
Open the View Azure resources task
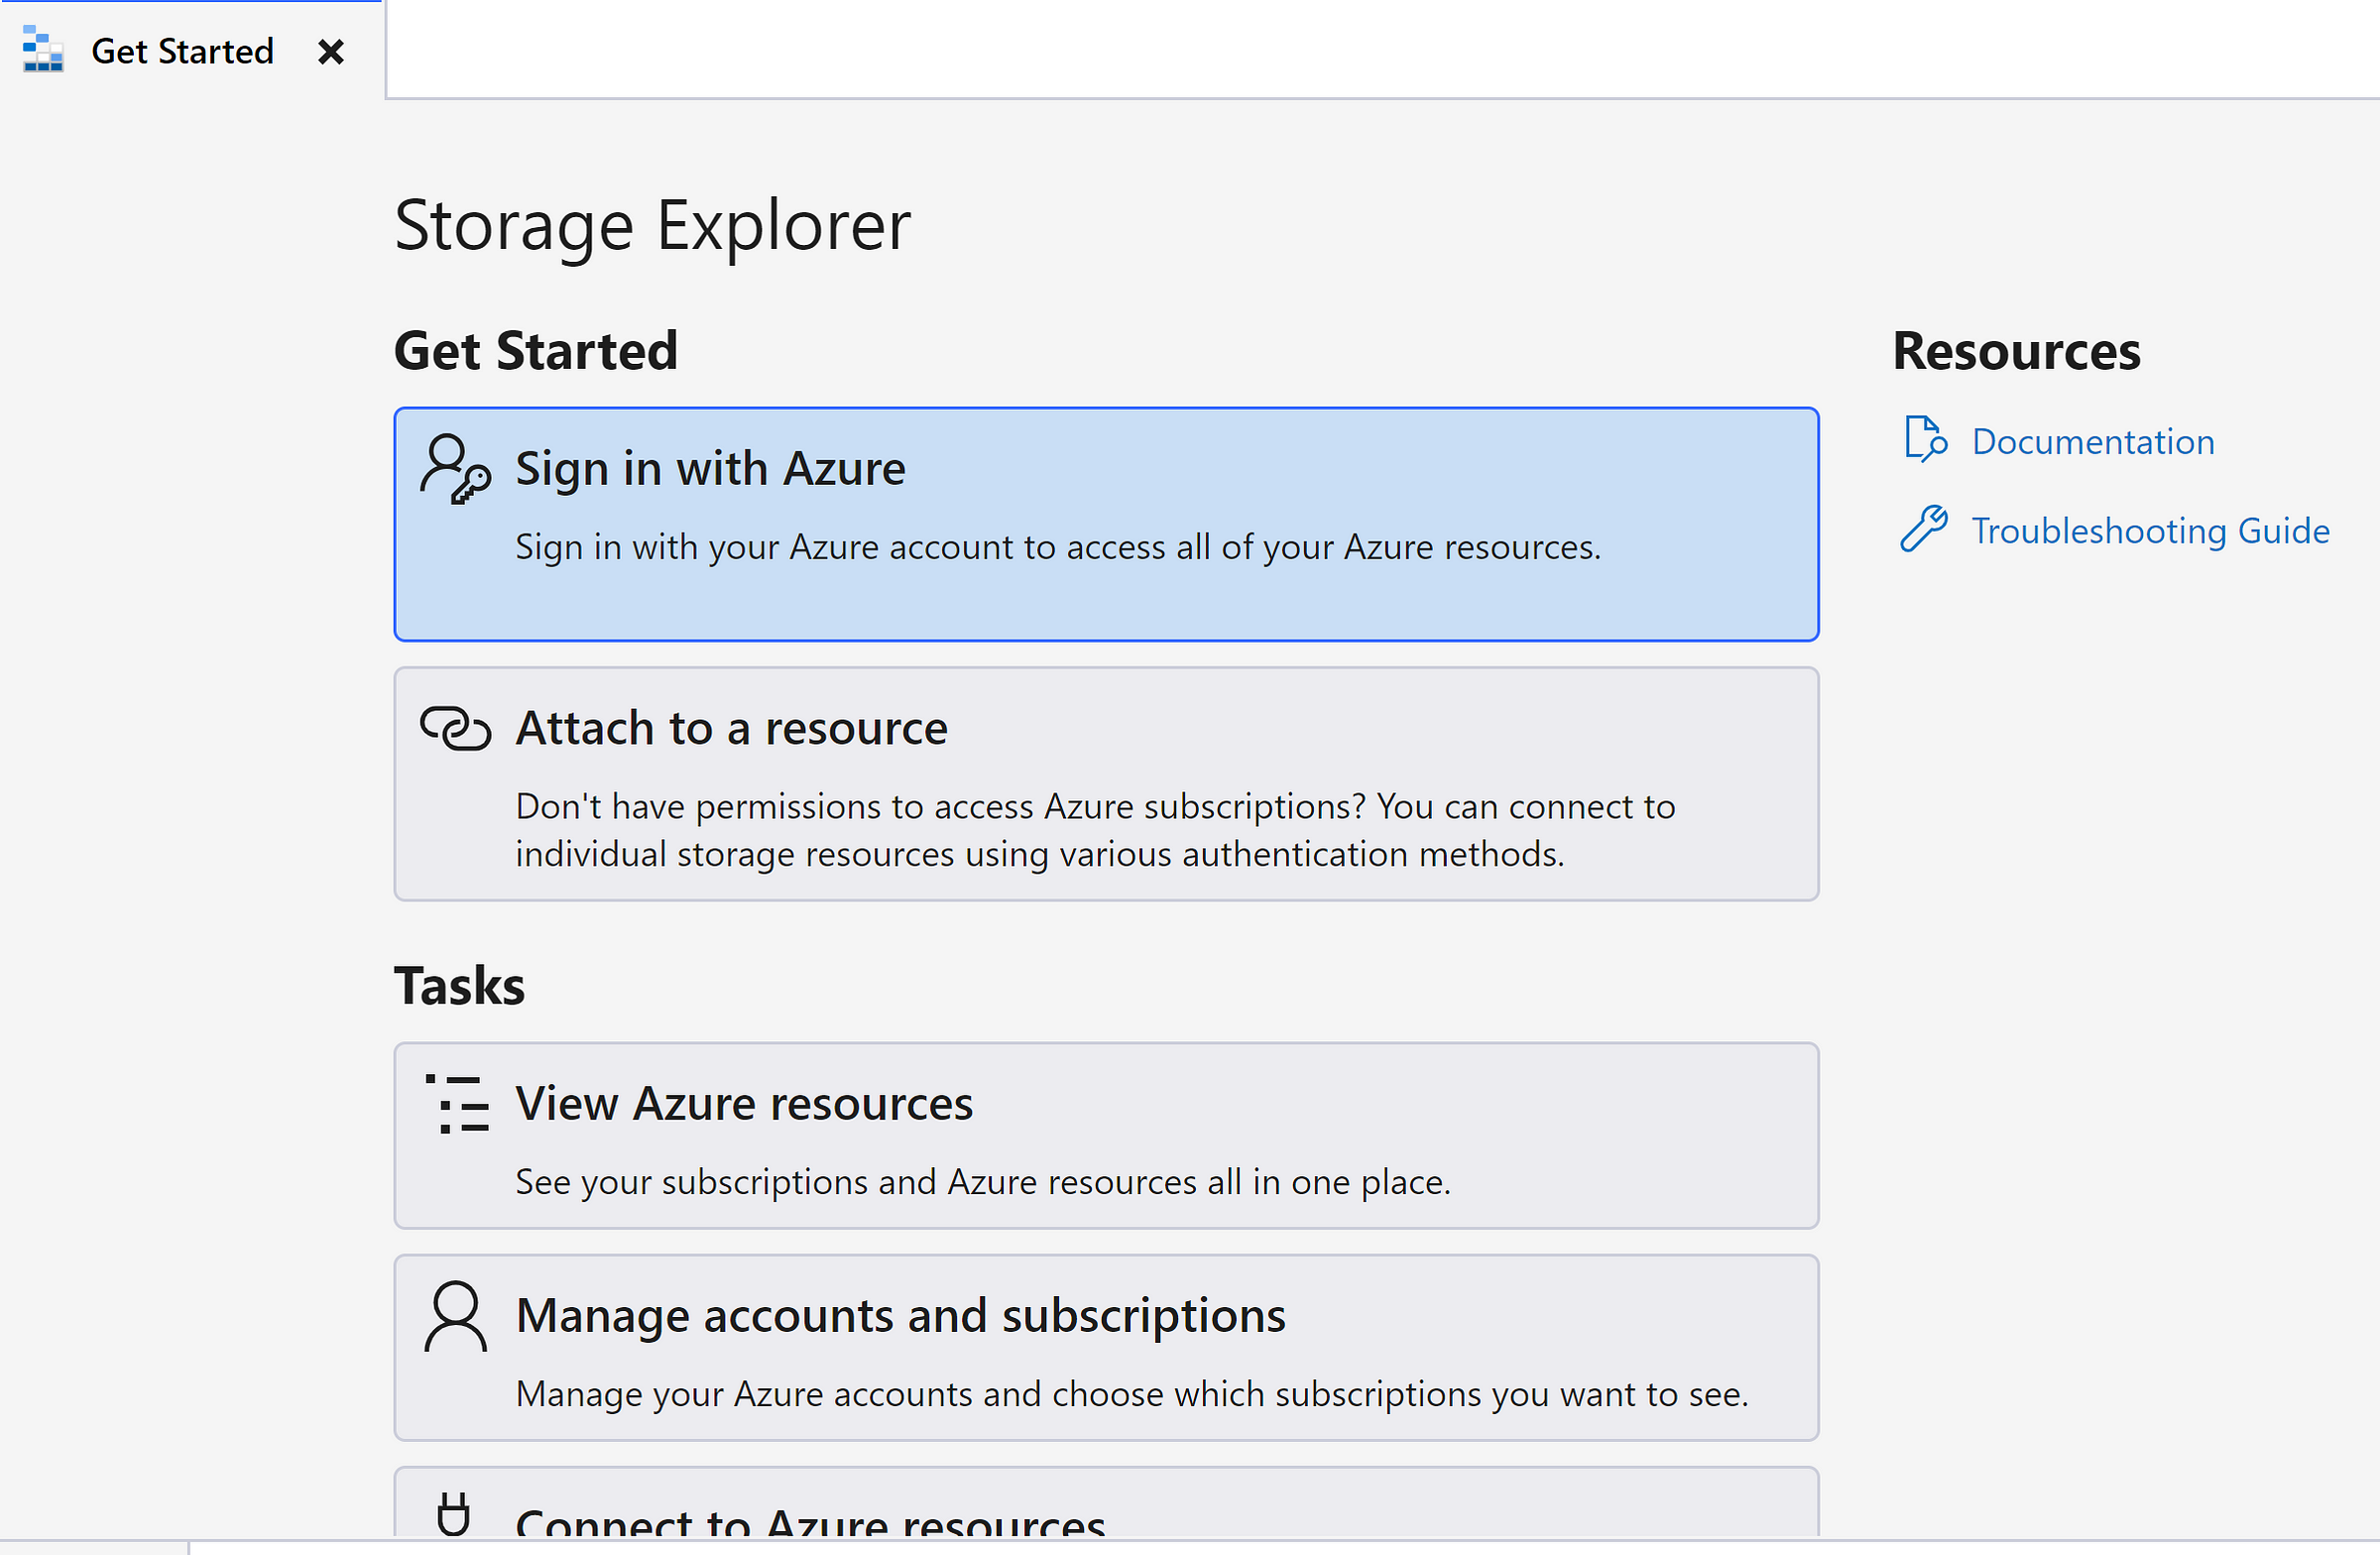click(x=1106, y=1136)
